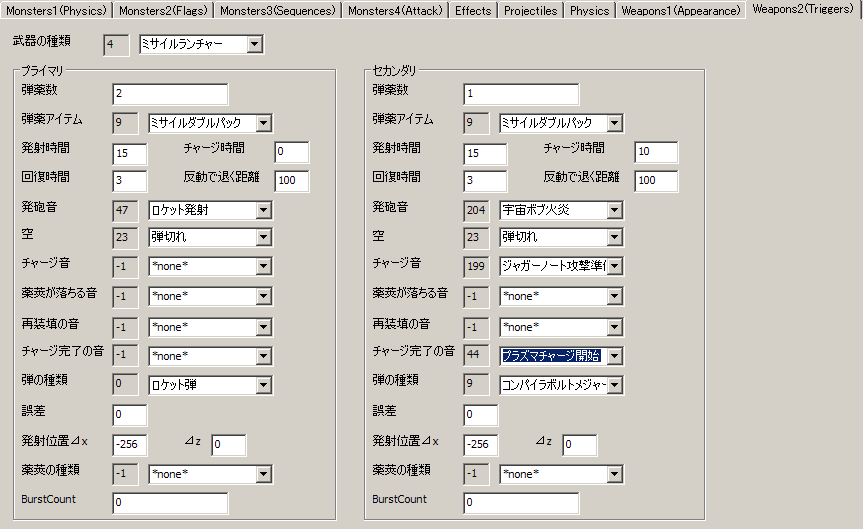Click secondary 誤差 field

[480, 415]
